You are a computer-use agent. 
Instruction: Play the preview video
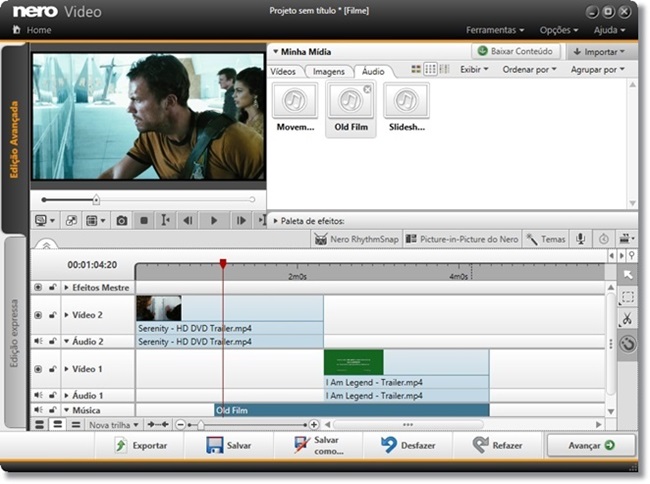click(x=214, y=220)
